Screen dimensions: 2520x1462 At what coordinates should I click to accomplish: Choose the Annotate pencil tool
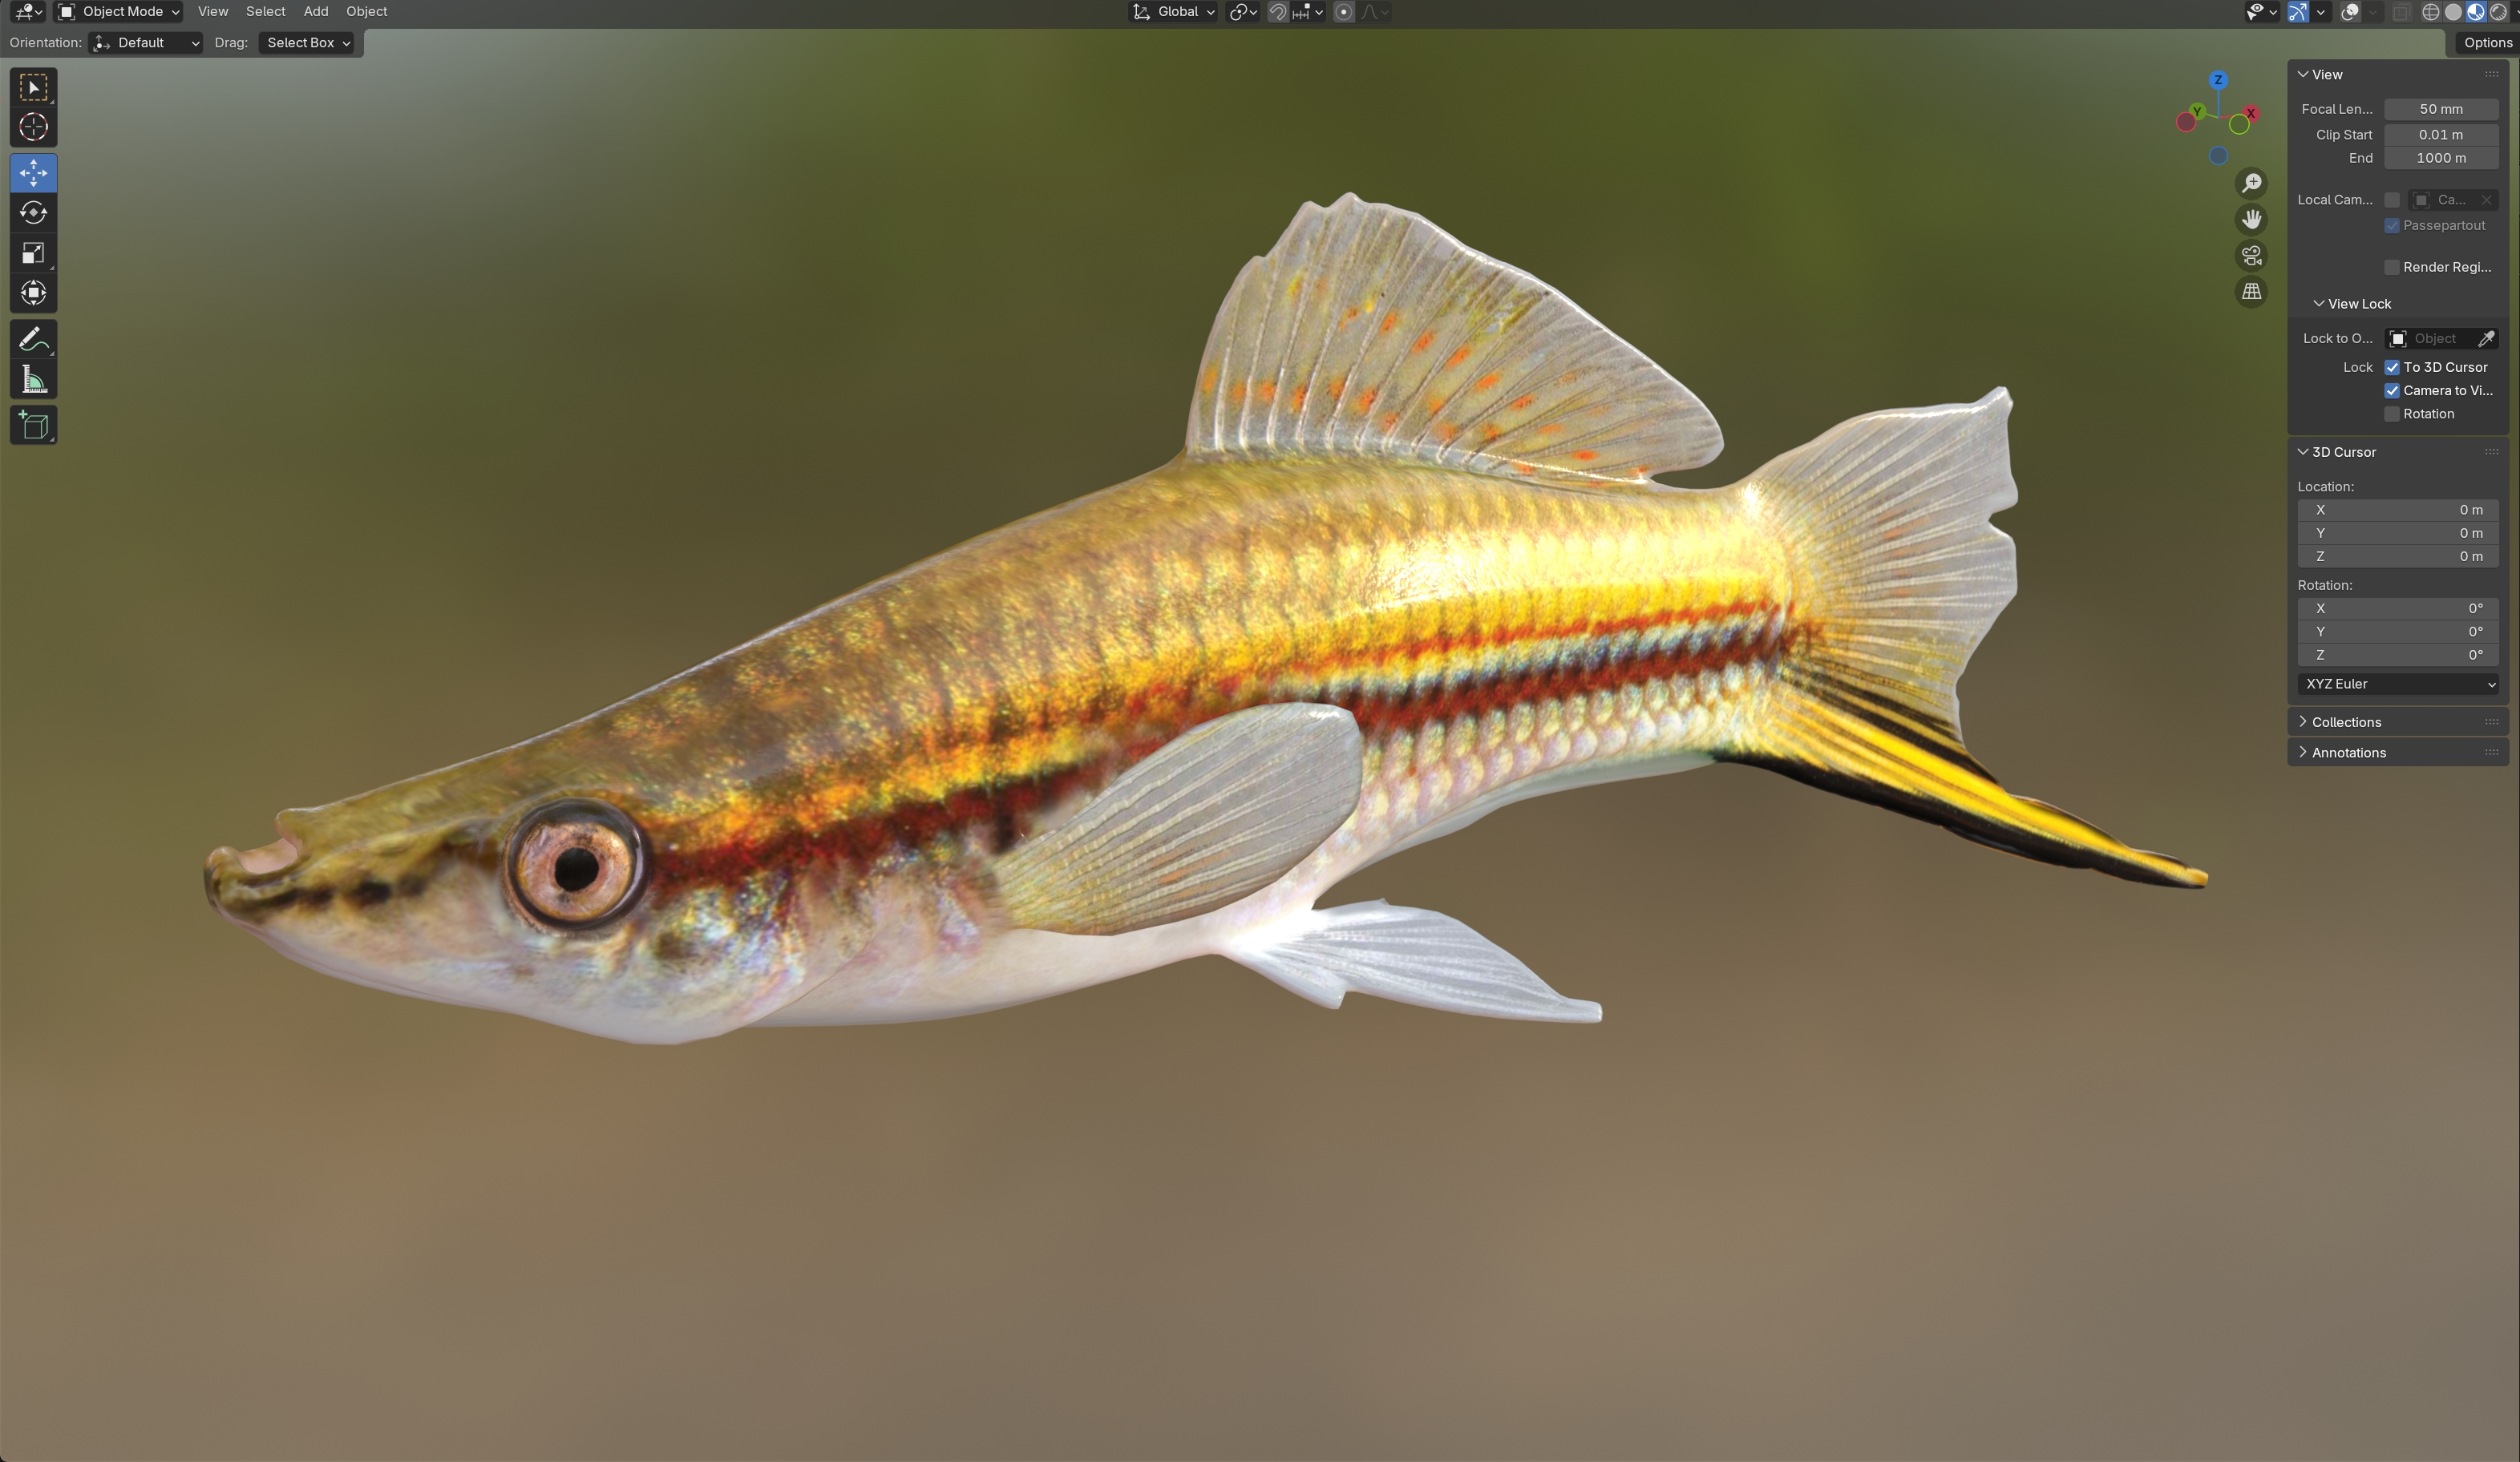(x=33, y=340)
